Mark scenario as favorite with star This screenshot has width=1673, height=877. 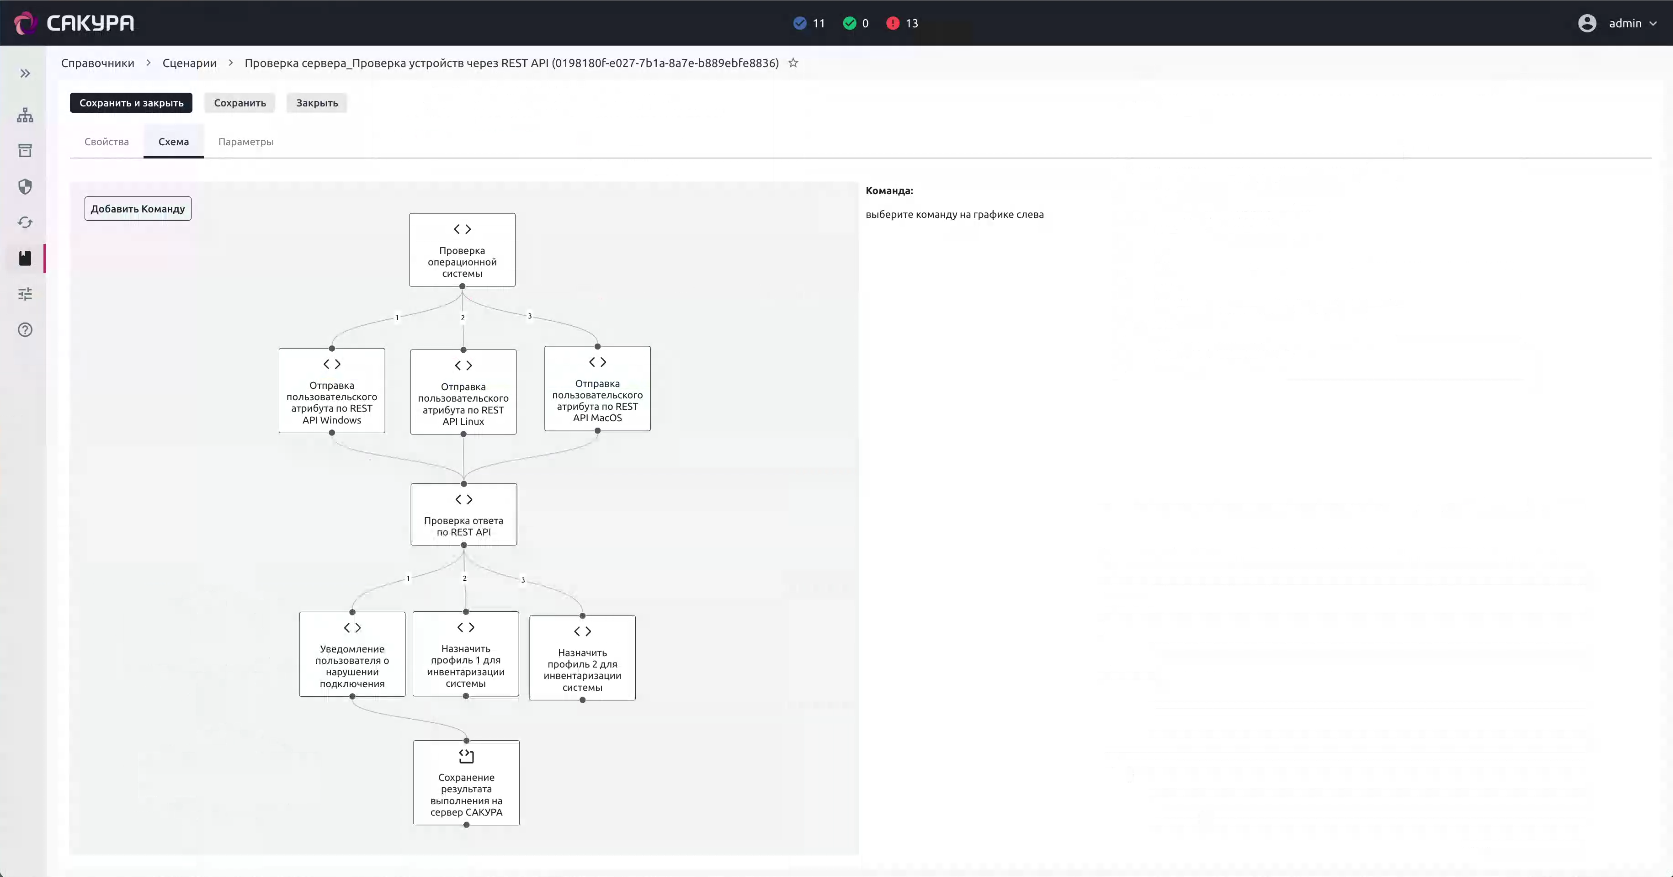tap(793, 63)
